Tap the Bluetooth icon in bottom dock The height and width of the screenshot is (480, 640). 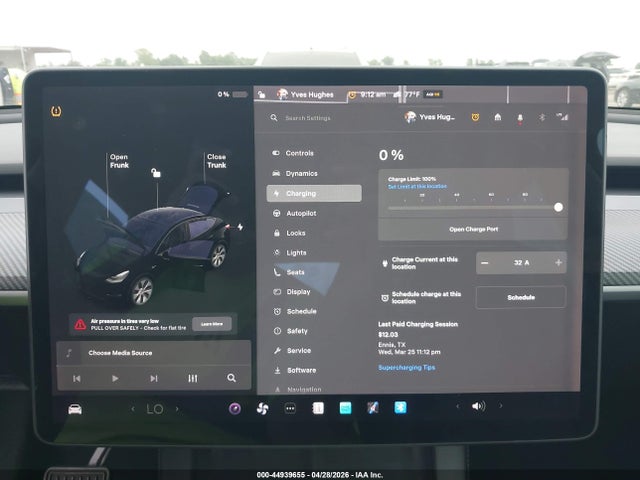[400, 407]
